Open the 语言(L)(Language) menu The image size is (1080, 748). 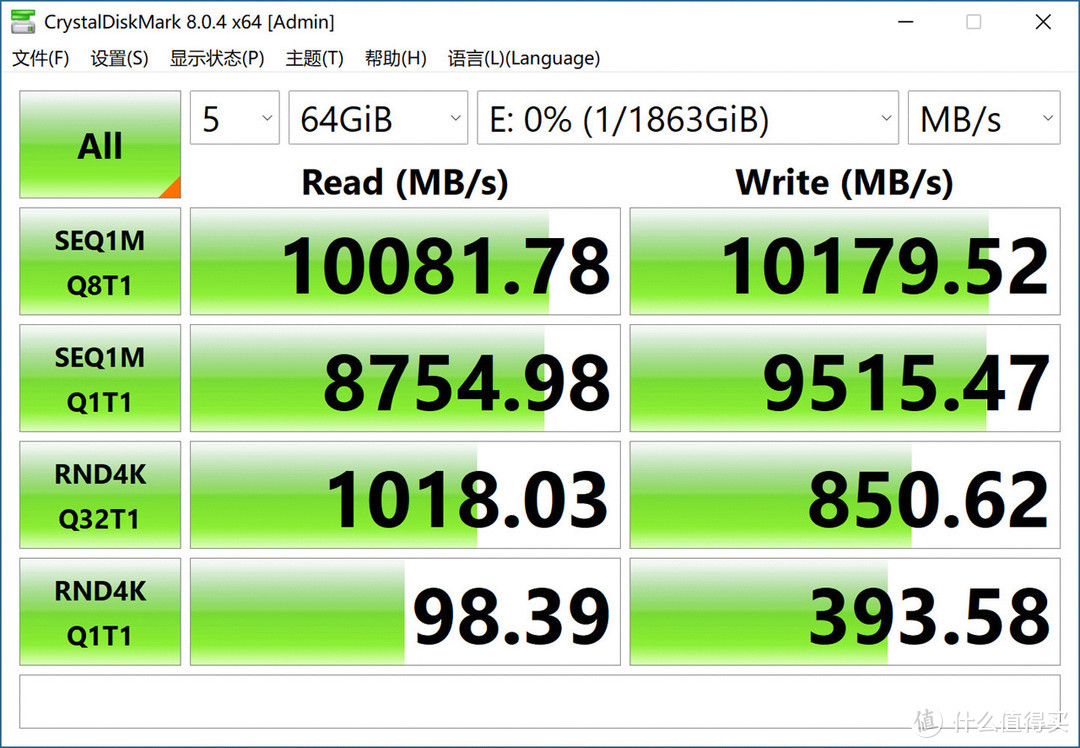click(x=523, y=59)
